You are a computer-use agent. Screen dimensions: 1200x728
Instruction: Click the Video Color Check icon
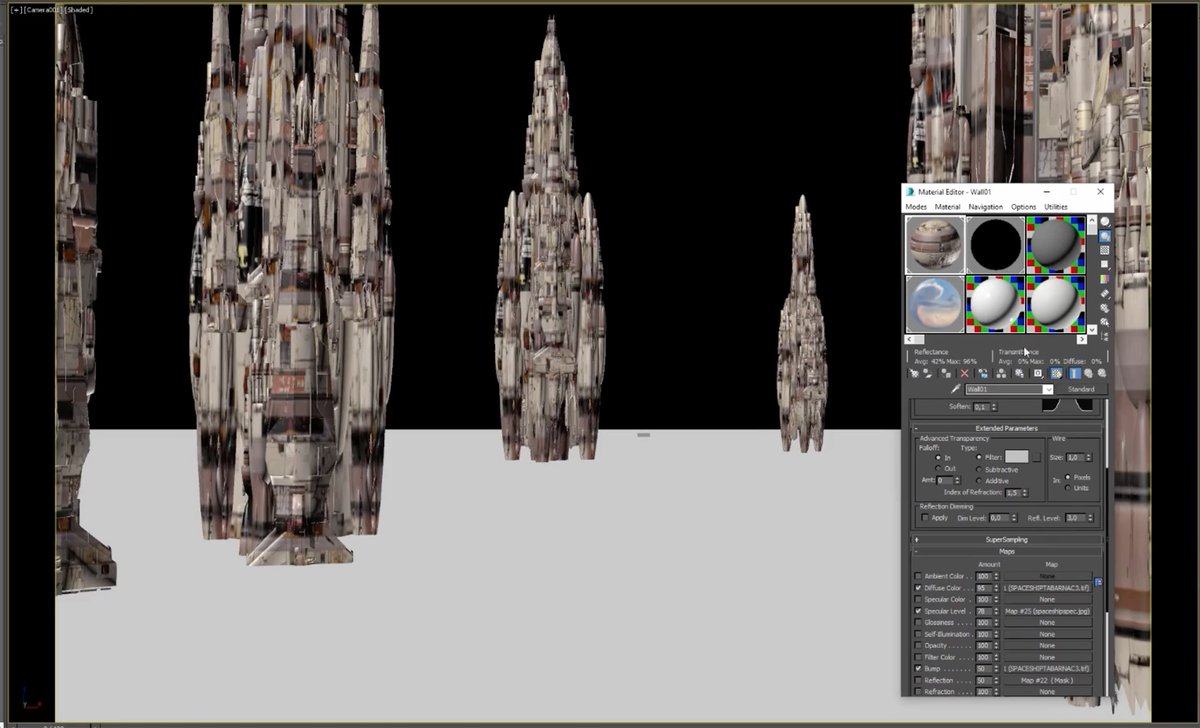(1105, 279)
